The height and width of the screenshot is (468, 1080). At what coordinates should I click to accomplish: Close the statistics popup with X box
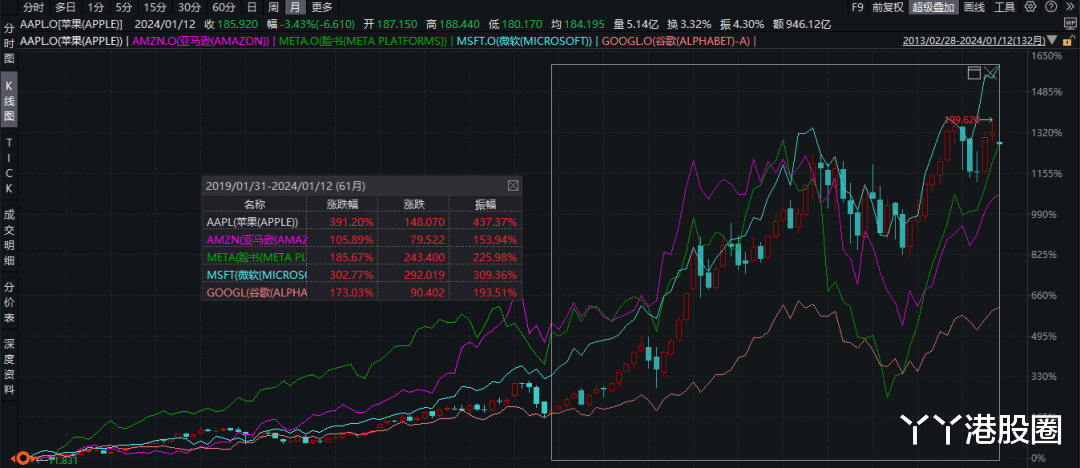click(512, 185)
